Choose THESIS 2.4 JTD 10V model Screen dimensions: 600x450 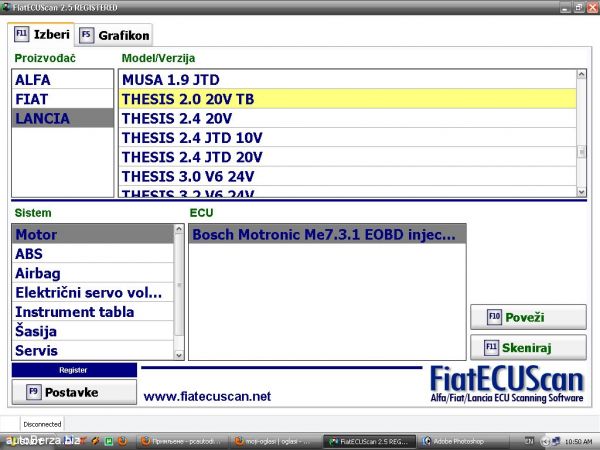point(347,137)
